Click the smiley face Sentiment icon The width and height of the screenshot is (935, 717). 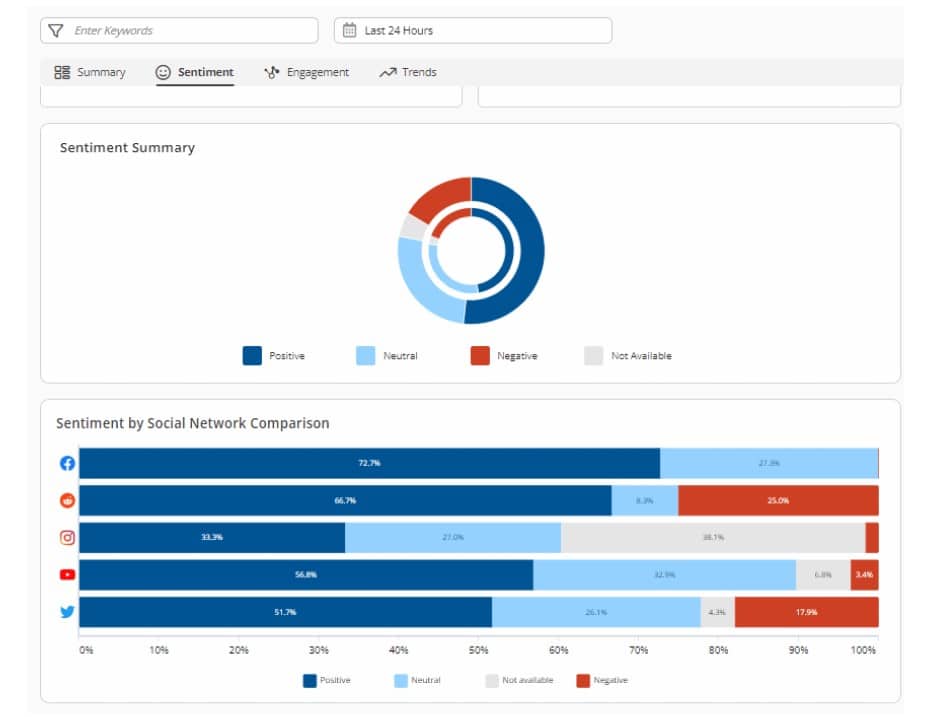coord(163,72)
